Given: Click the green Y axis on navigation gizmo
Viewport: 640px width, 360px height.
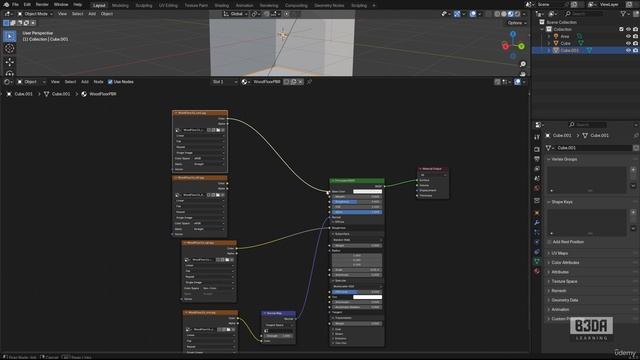Looking at the screenshot, I should coord(521,47).
